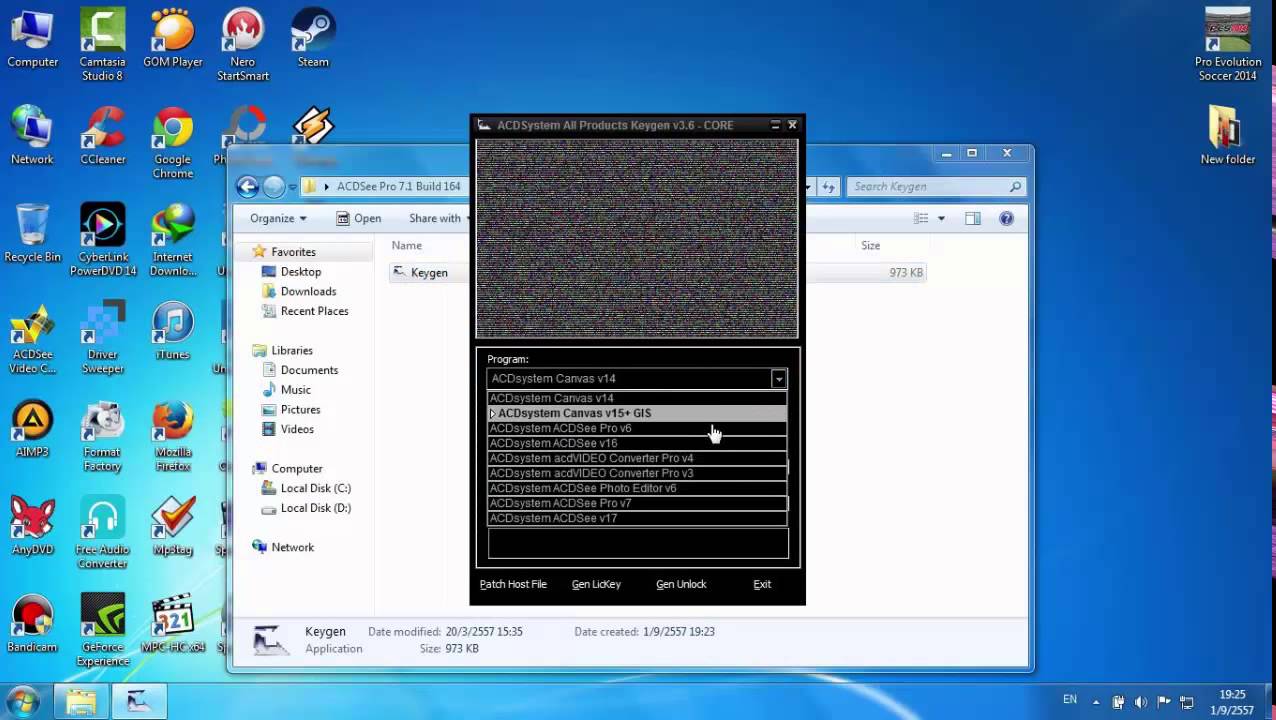1276x720 pixels.
Task: Click the Gen LicKey button
Action: click(596, 584)
